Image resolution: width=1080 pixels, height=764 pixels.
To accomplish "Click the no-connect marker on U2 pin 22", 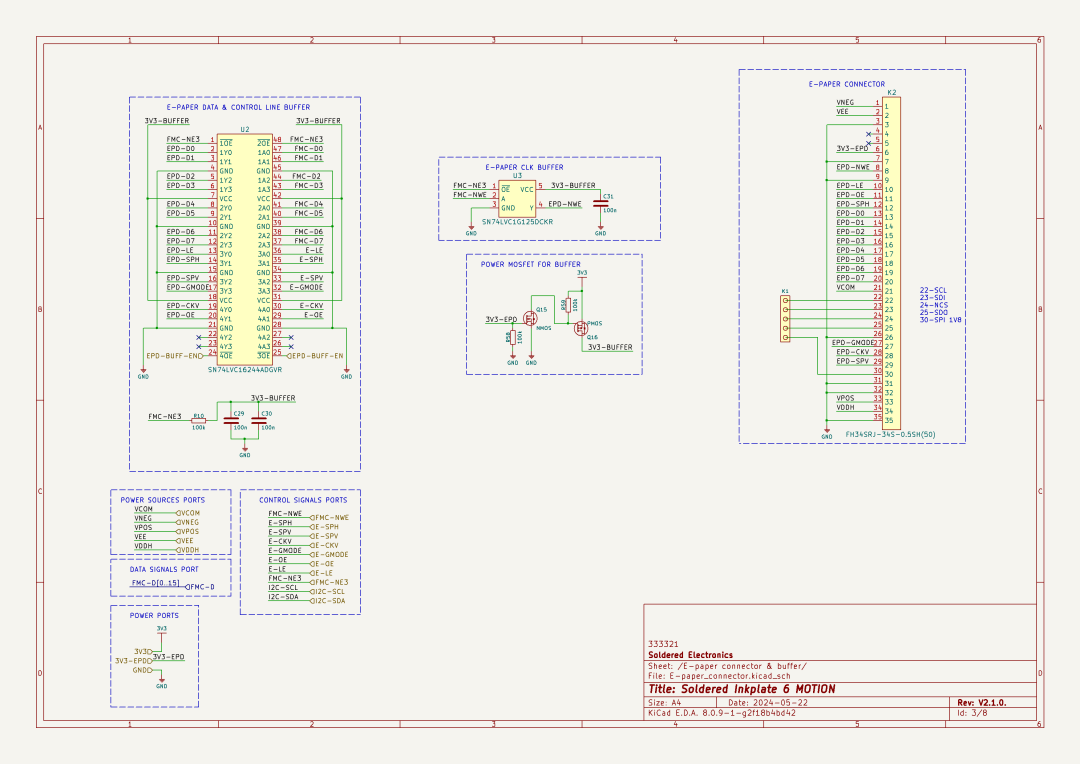I will [199, 338].
